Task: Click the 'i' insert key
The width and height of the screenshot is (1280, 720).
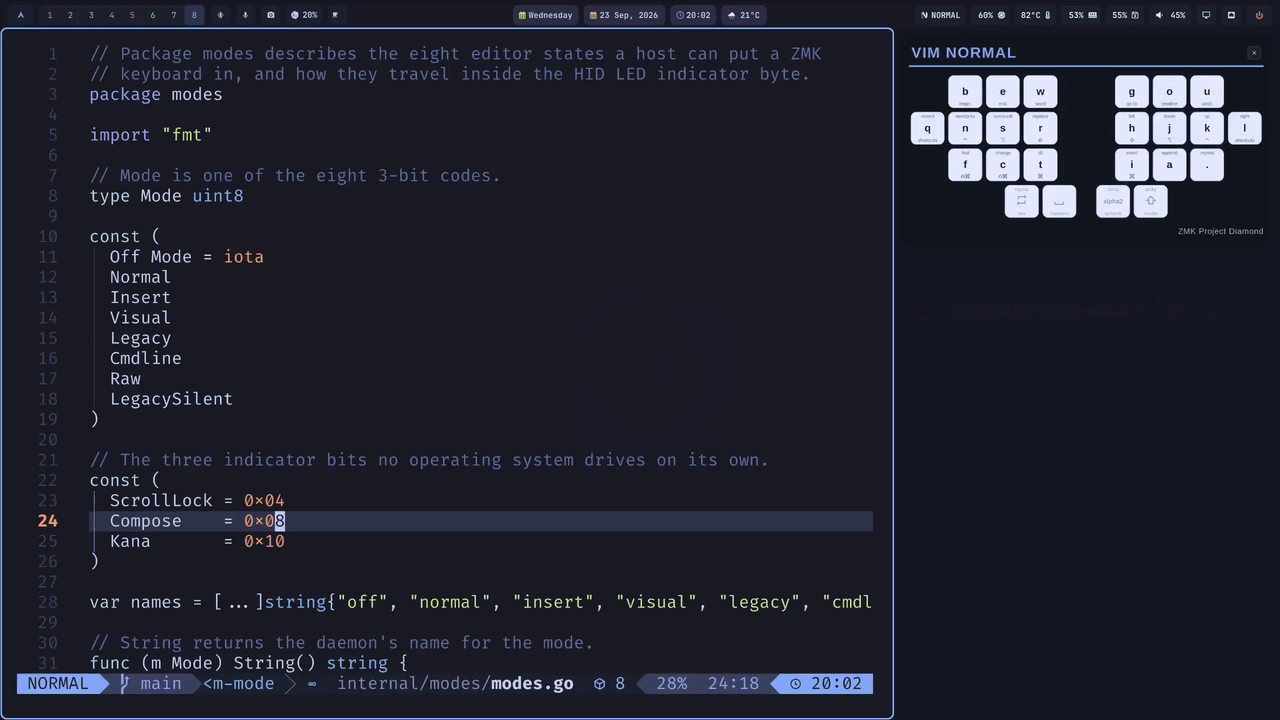Action: pos(1132,165)
